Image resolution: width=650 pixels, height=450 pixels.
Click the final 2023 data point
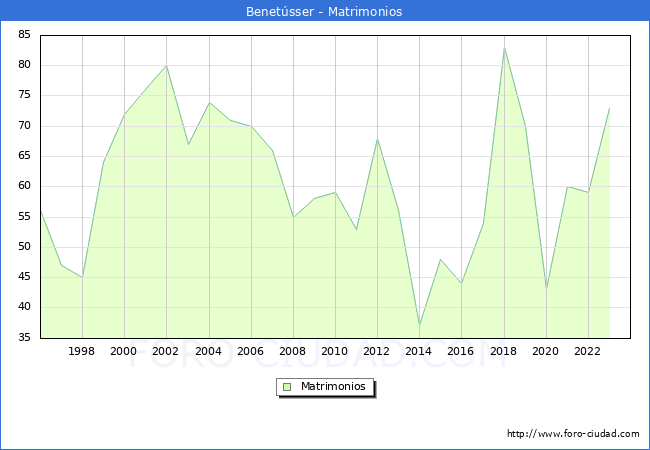pos(609,109)
